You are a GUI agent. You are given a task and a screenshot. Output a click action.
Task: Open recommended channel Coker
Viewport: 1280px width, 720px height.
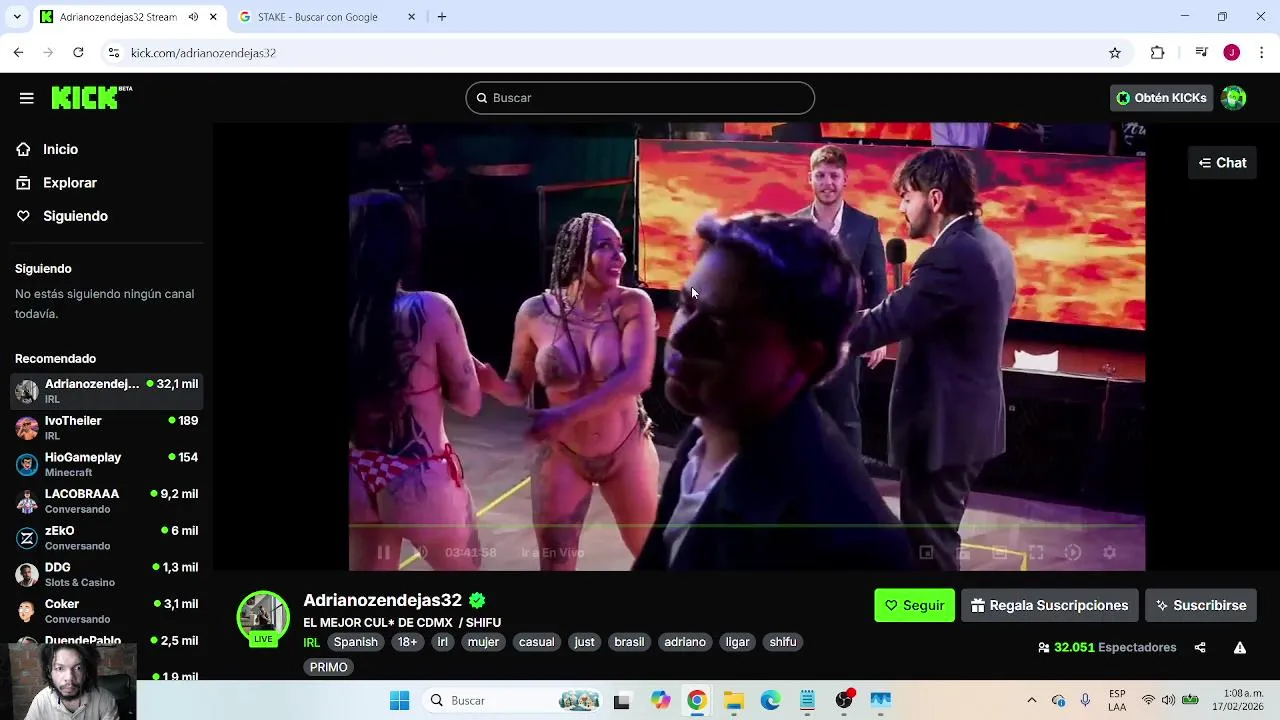tap(107, 611)
